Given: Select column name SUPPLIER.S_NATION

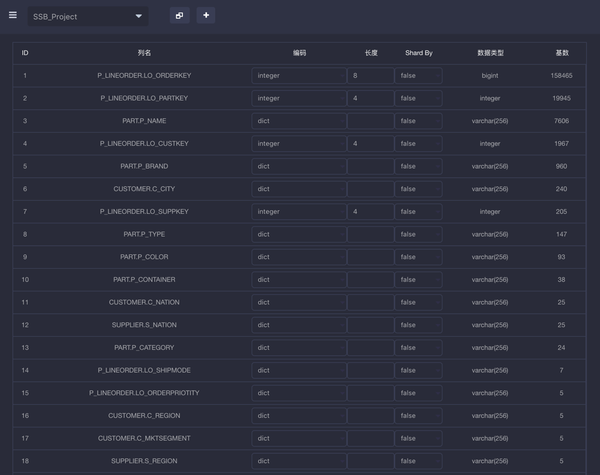Looking at the screenshot, I should click(144, 325).
